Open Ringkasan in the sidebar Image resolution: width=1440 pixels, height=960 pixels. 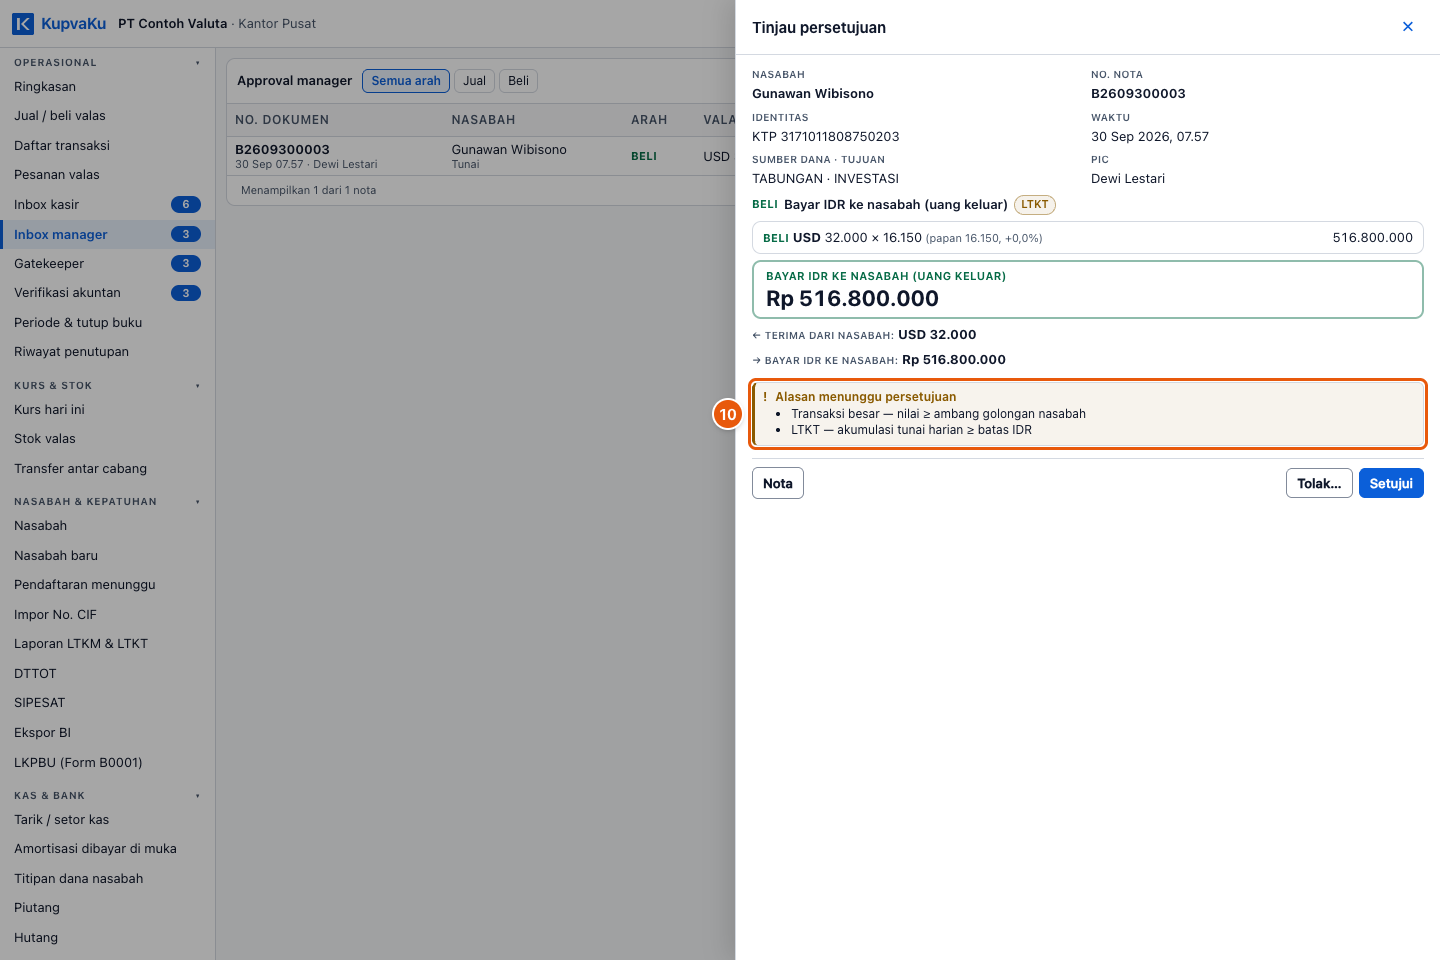107,87
